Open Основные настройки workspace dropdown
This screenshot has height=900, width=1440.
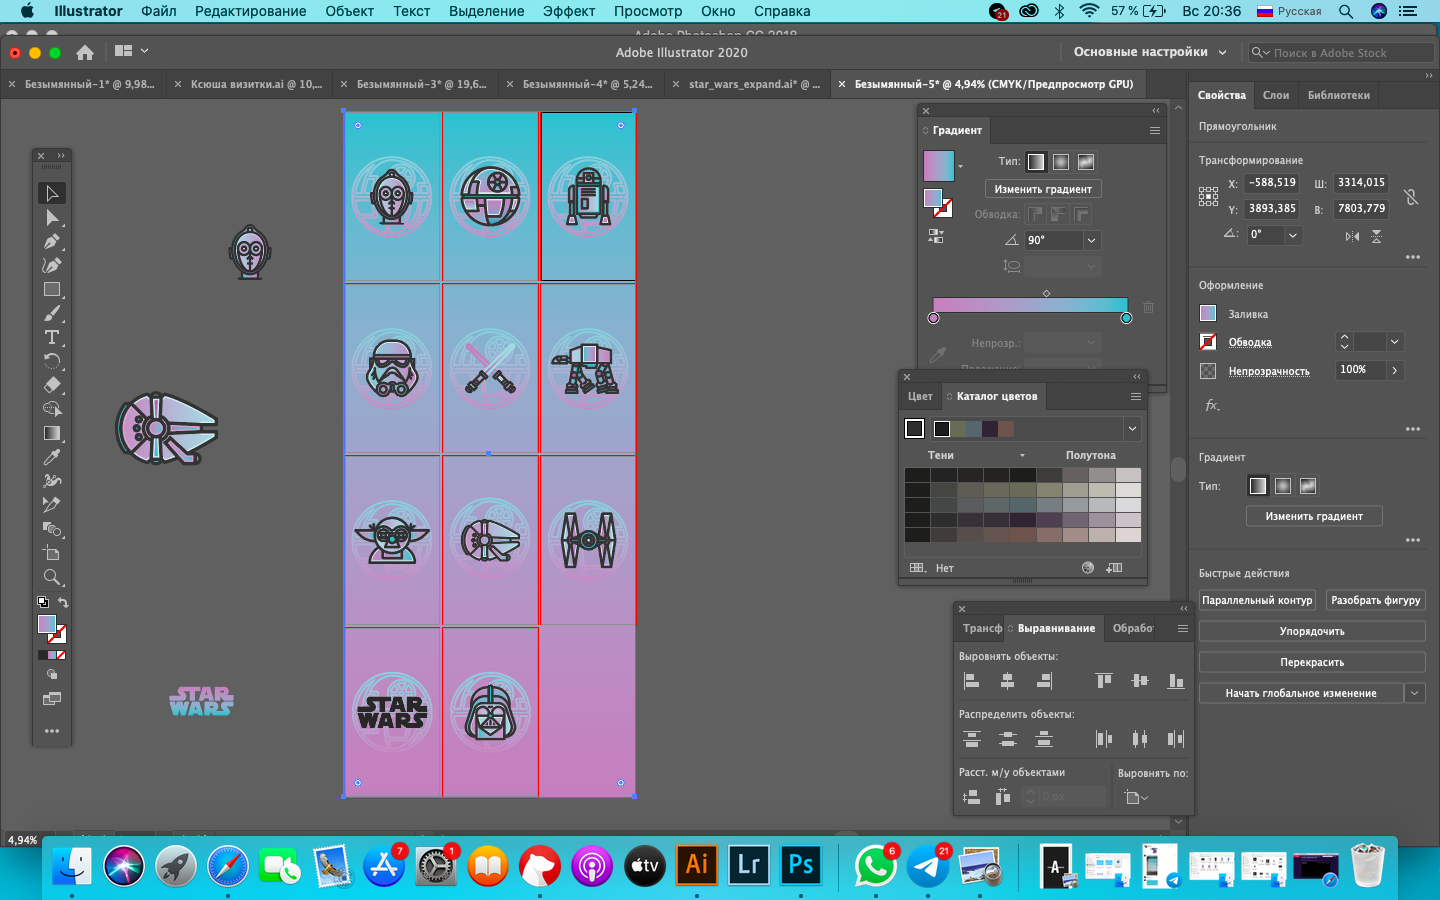[1150, 52]
